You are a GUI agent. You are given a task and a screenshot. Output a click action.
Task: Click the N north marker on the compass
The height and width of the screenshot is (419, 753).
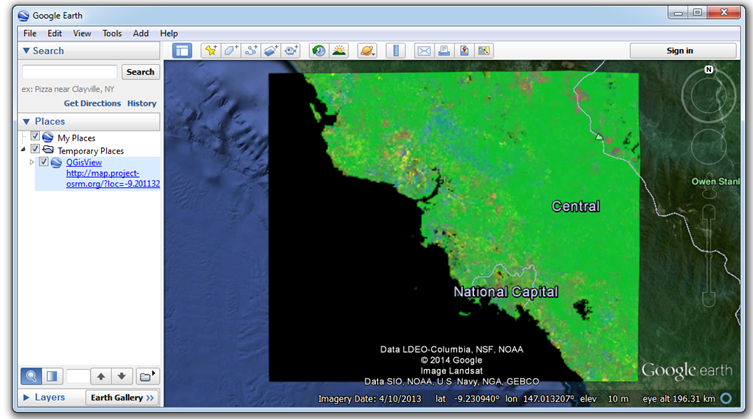pos(708,69)
